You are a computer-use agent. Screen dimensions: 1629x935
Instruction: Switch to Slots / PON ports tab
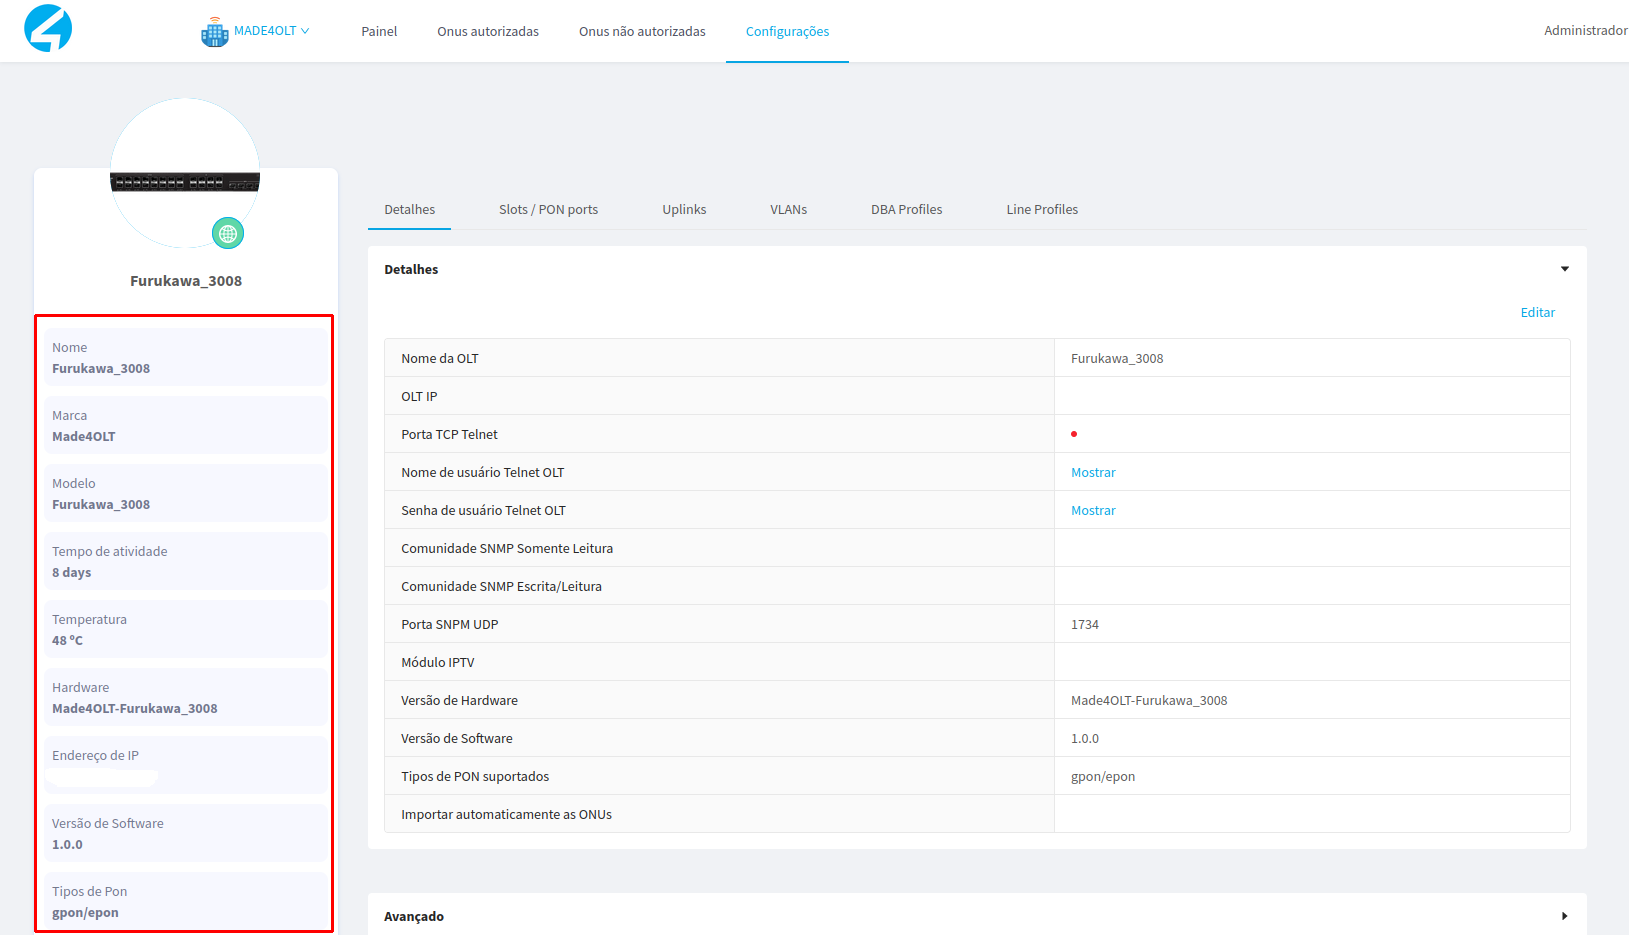(x=548, y=209)
